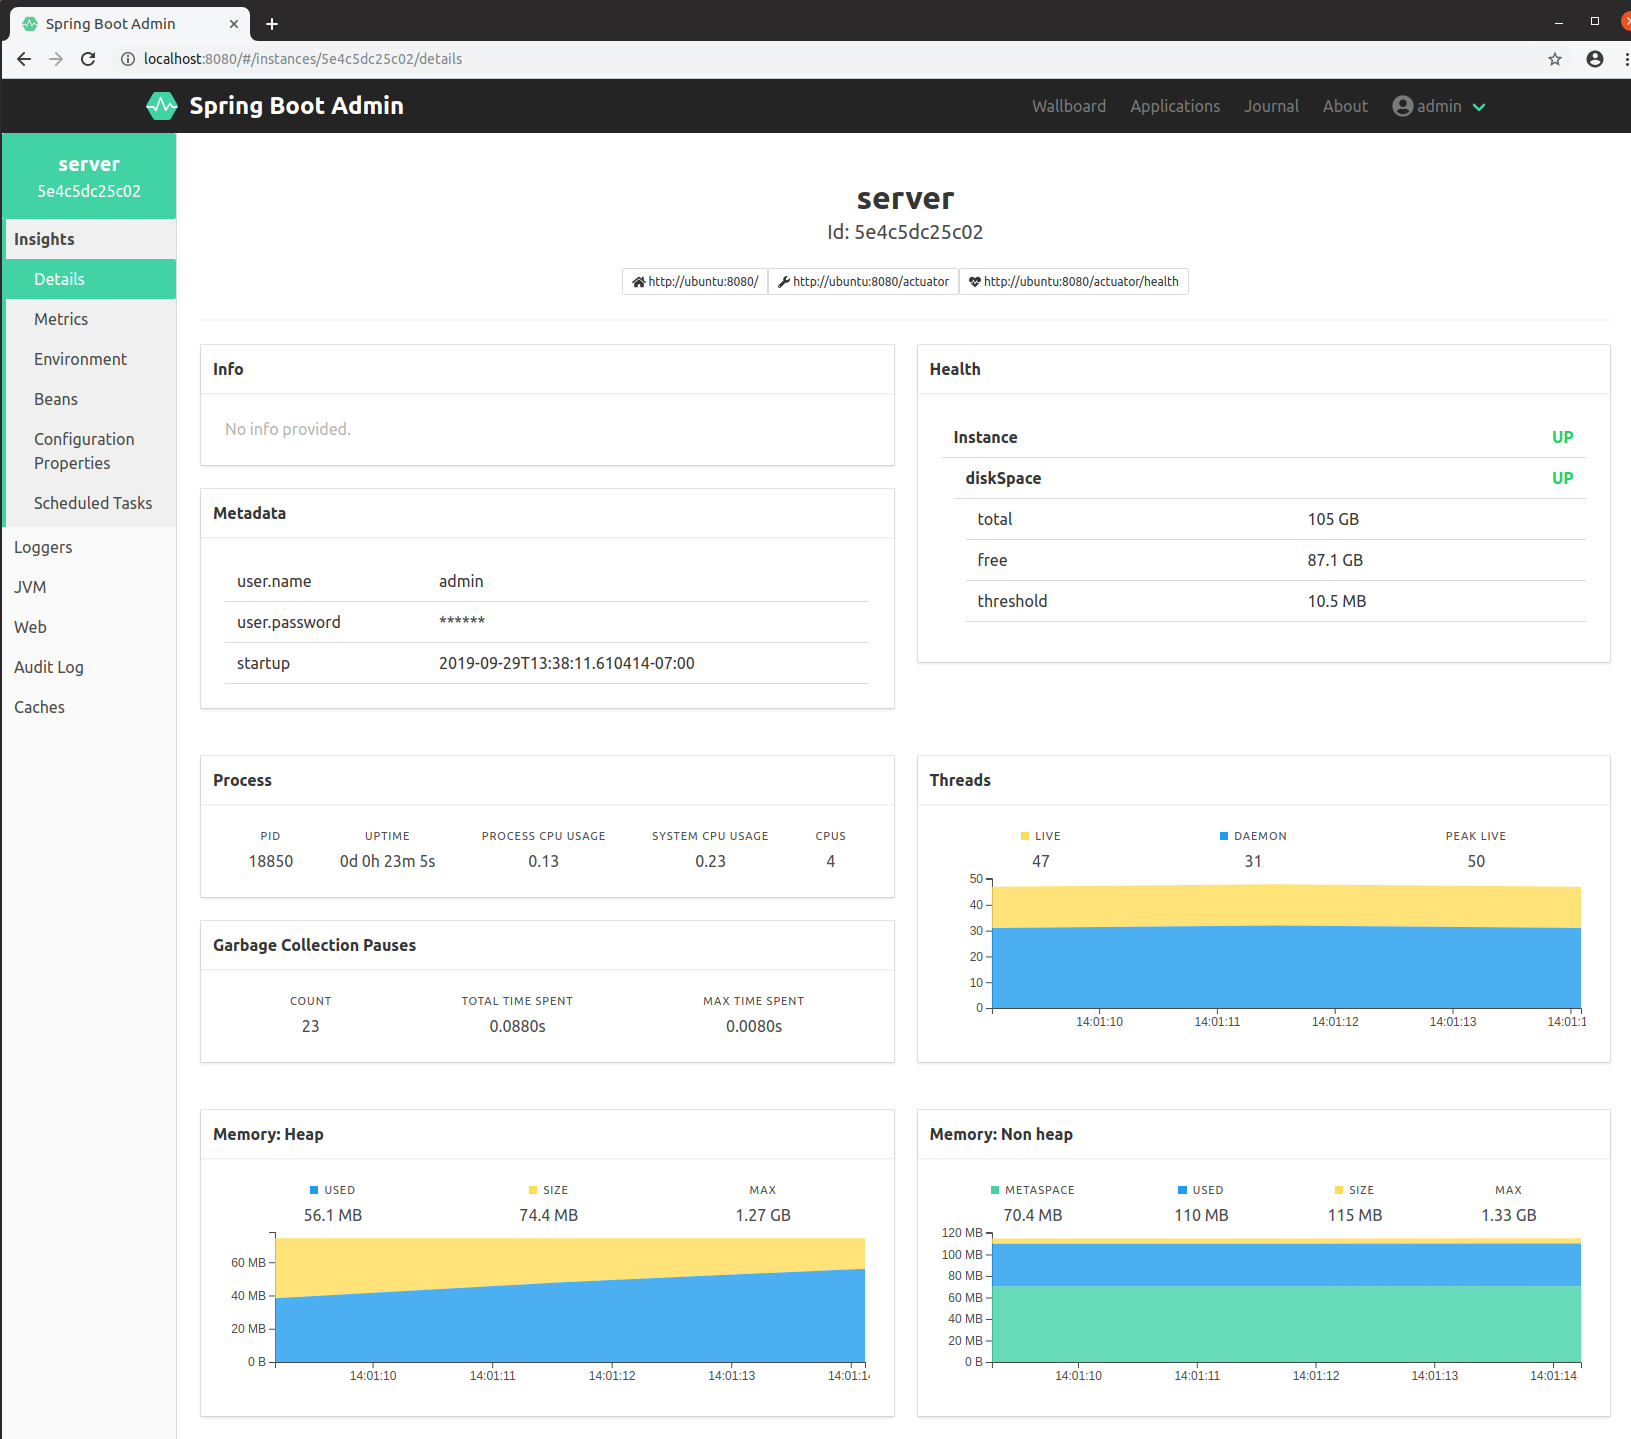Collapse the Insights sidebar section

pyautogui.click(x=89, y=239)
